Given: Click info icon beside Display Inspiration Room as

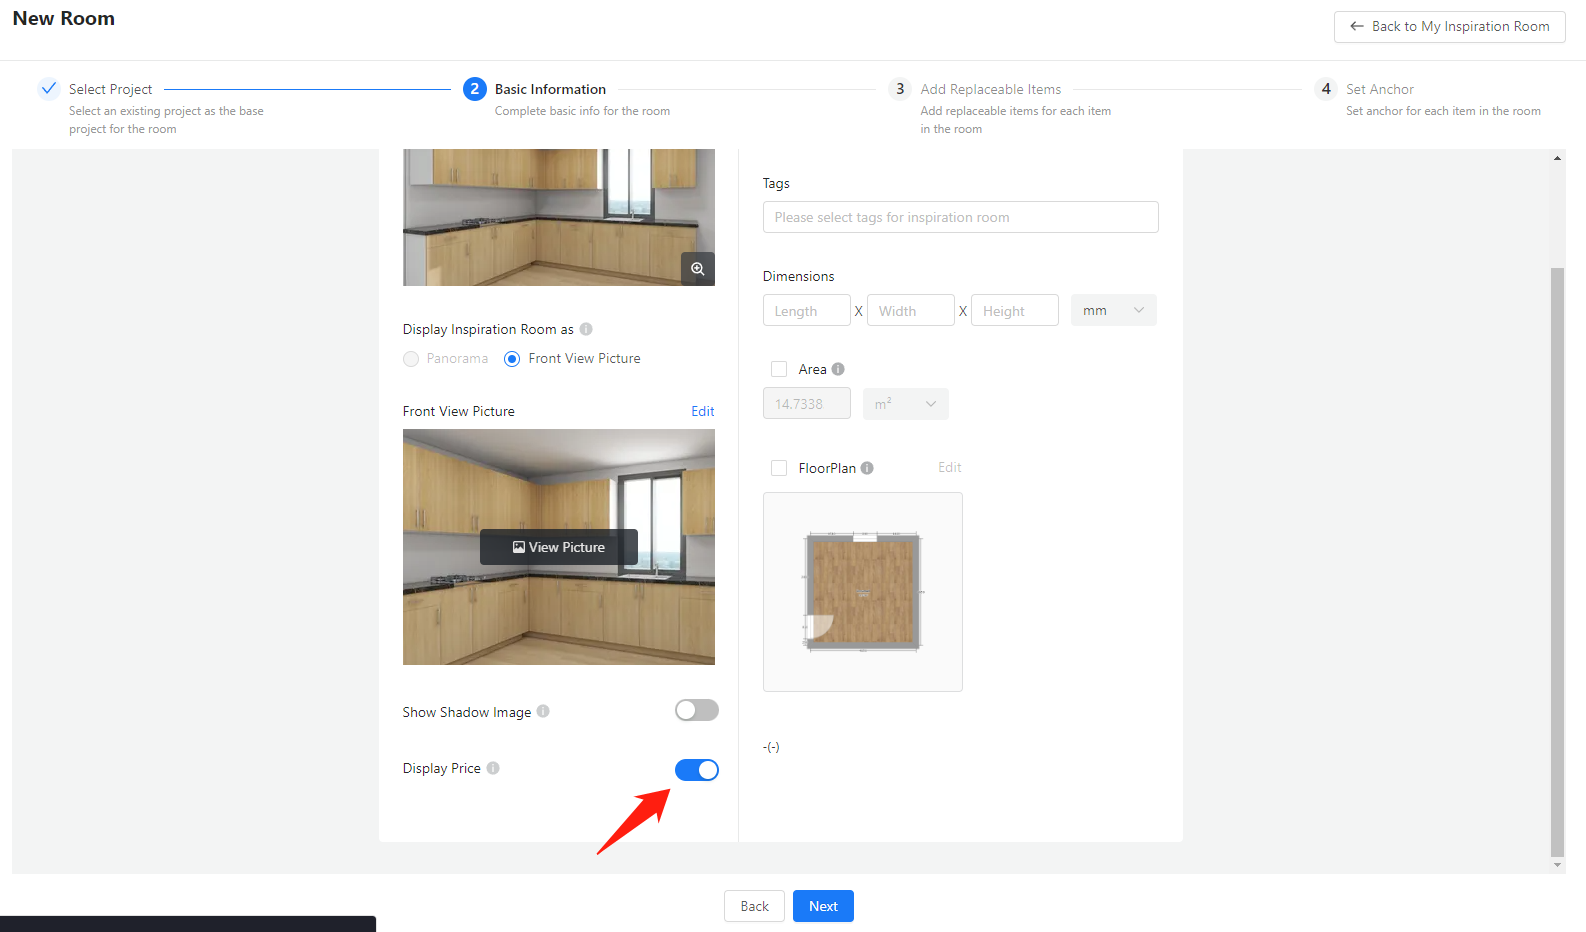Looking at the screenshot, I should pos(586,329).
